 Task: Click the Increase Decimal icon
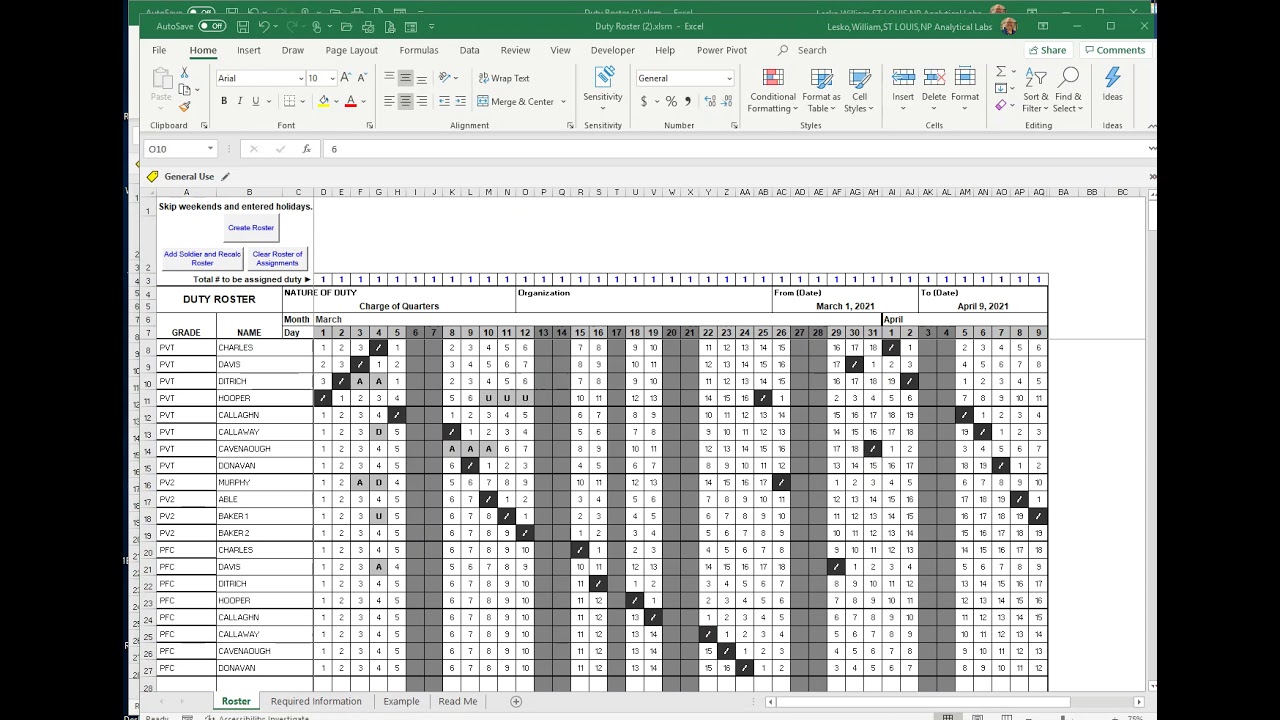710,101
